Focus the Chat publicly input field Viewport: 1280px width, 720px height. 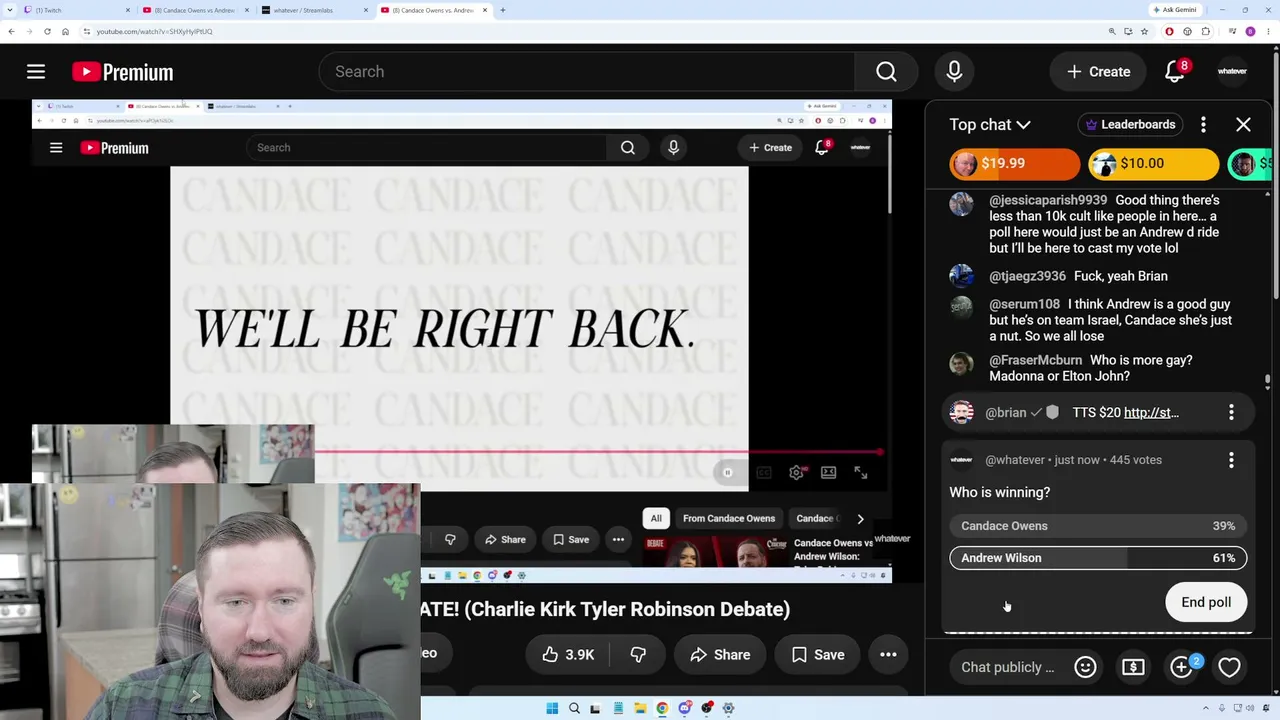[x=1008, y=667]
